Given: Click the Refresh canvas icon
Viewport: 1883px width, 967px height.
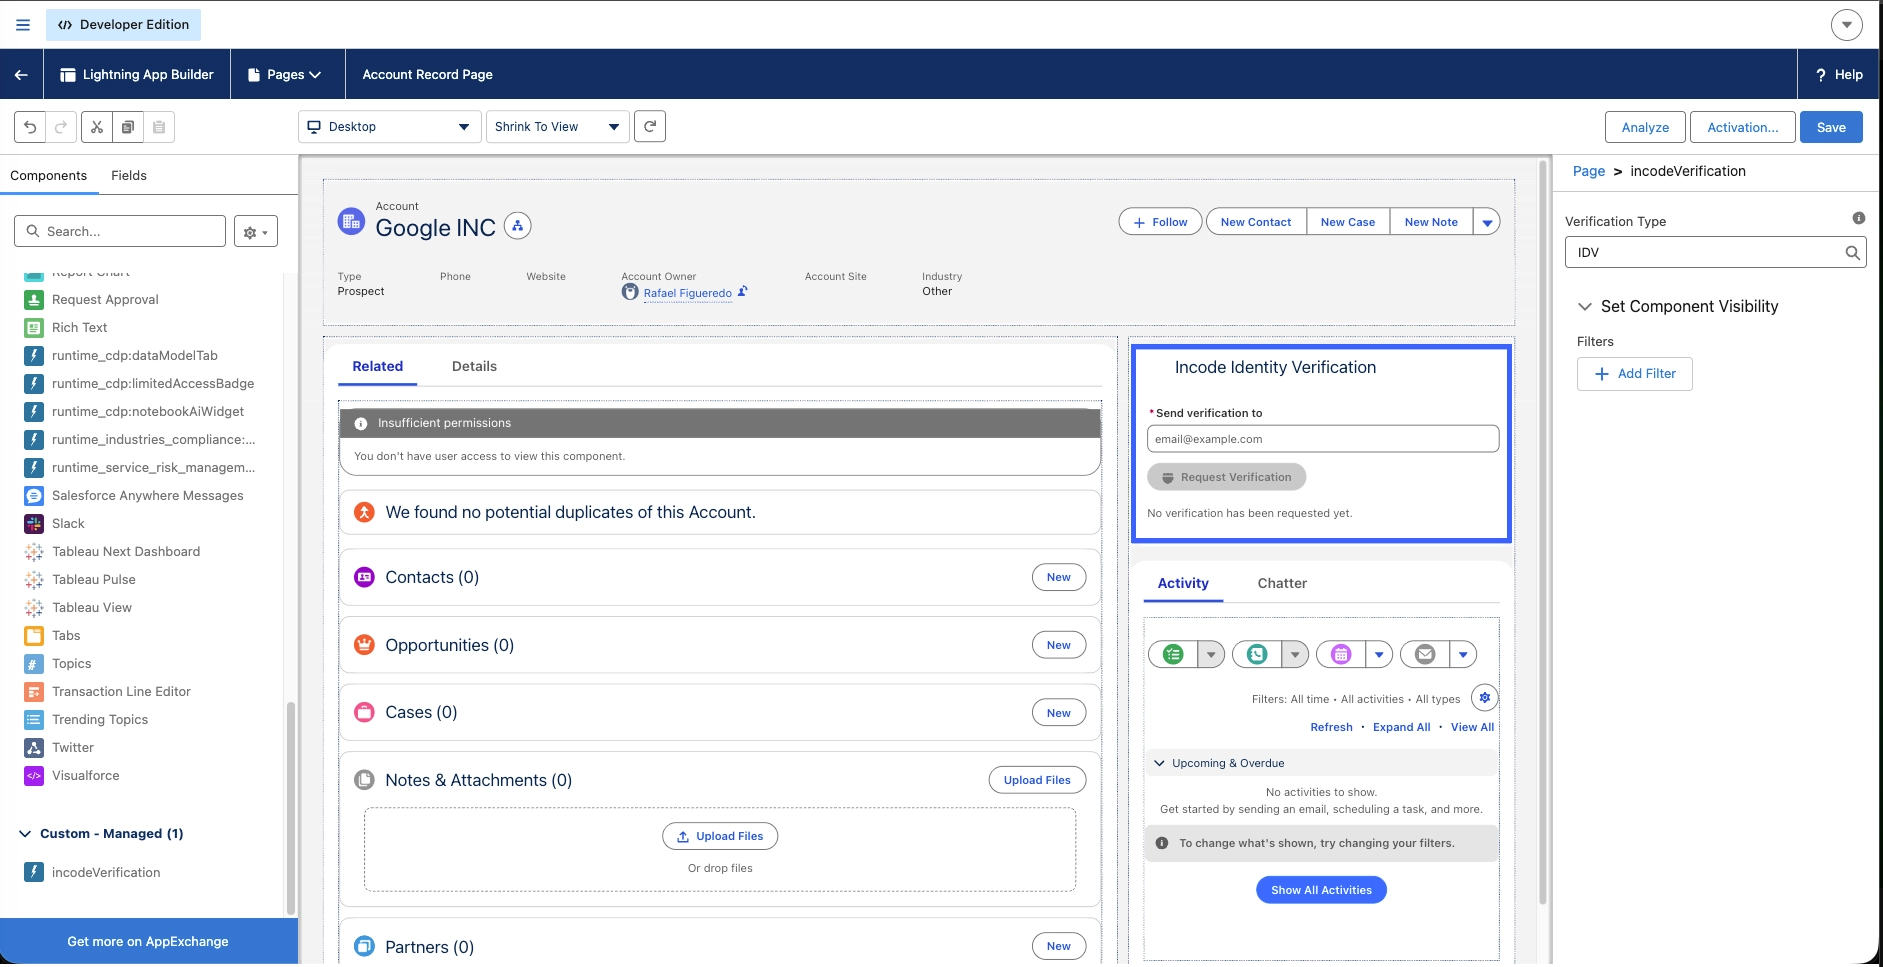Looking at the screenshot, I should (x=650, y=126).
